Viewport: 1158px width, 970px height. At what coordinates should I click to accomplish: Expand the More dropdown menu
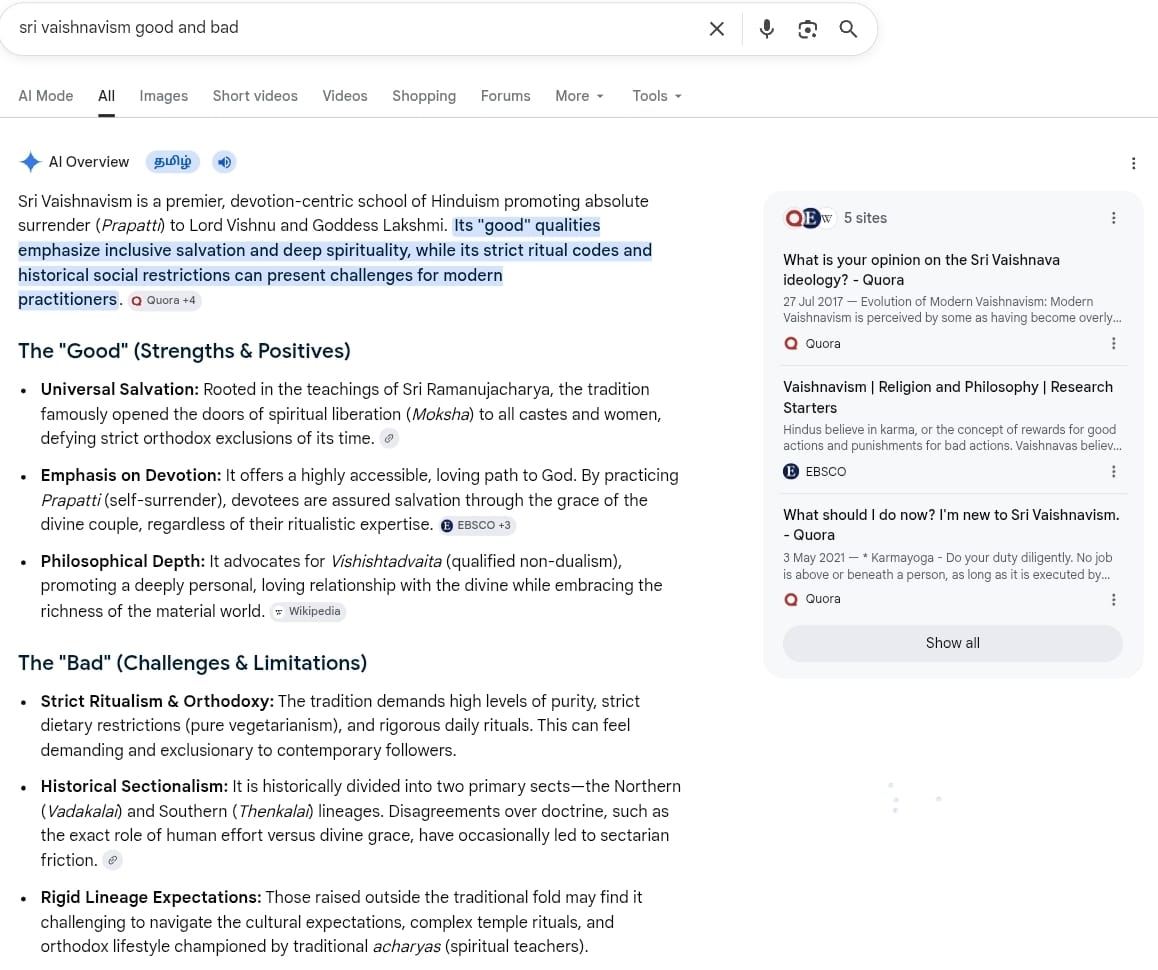click(x=580, y=96)
